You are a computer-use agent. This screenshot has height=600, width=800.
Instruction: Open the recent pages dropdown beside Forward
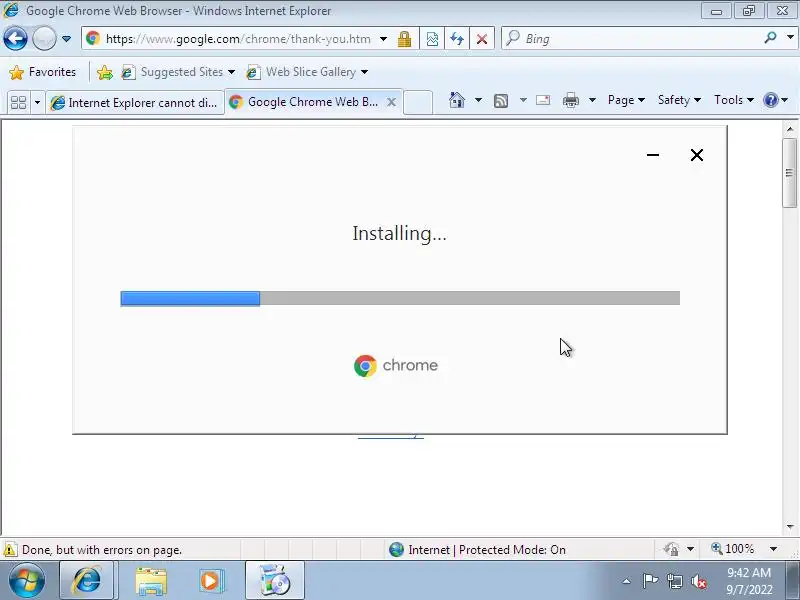click(66, 39)
